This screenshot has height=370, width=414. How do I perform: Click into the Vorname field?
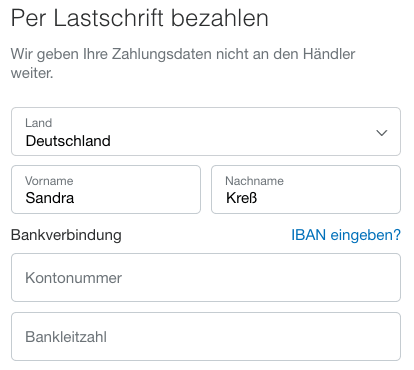click(x=106, y=189)
